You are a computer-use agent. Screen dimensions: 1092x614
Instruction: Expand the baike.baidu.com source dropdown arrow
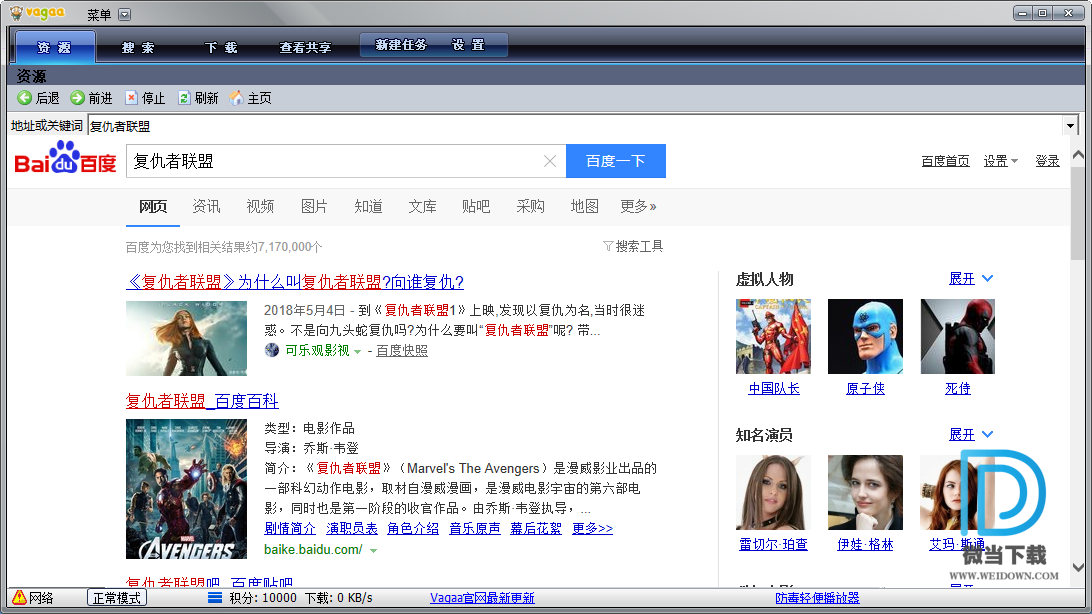click(x=373, y=551)
